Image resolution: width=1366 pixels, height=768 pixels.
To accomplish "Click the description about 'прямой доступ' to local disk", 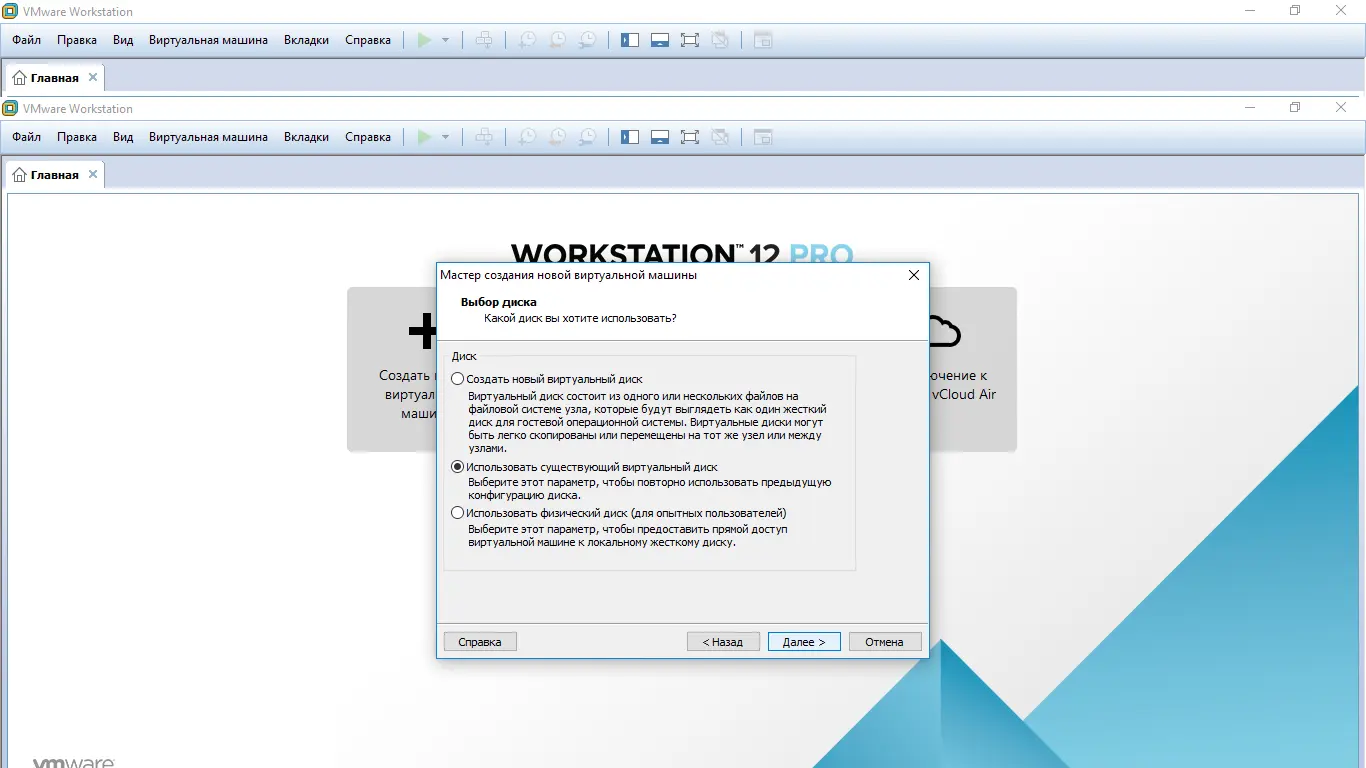I will [628, 536].
